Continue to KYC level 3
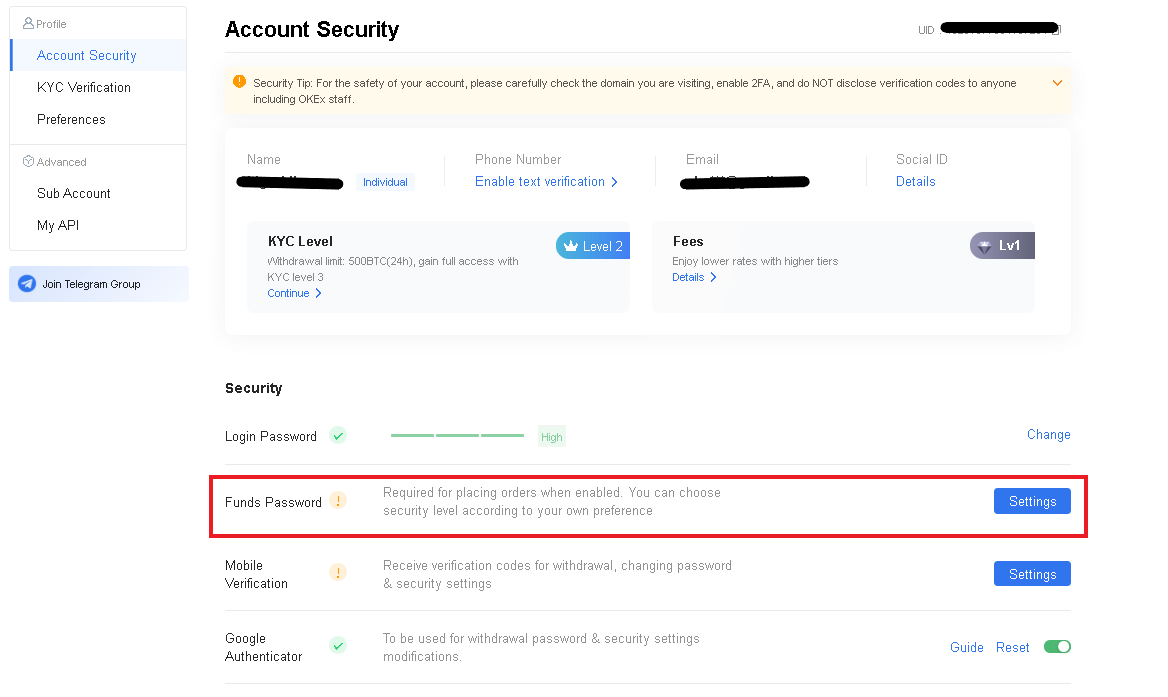The width and height of the screenshot is (1168, 697). (294, 293)
